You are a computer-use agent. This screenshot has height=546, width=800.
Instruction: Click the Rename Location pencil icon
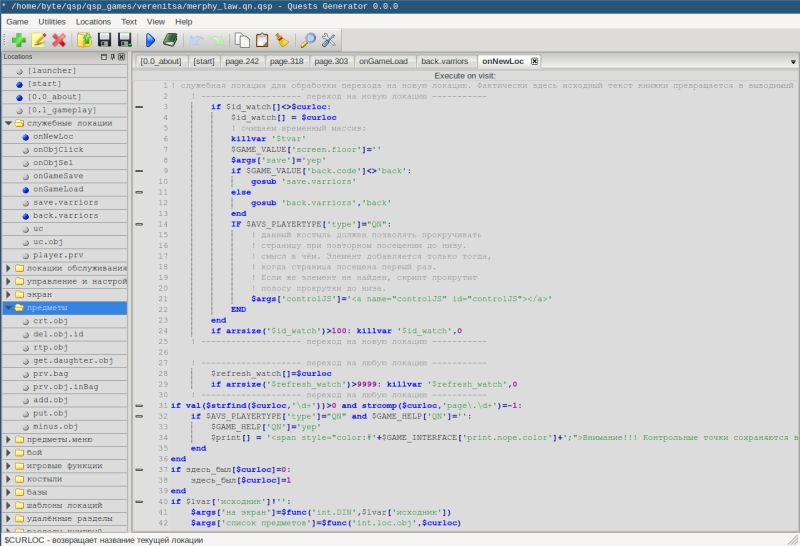[x=39, y=40]
